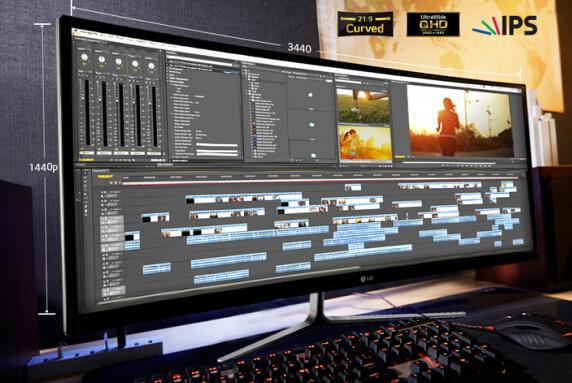Open the Premiere Pro application menu

pos(90,32)
